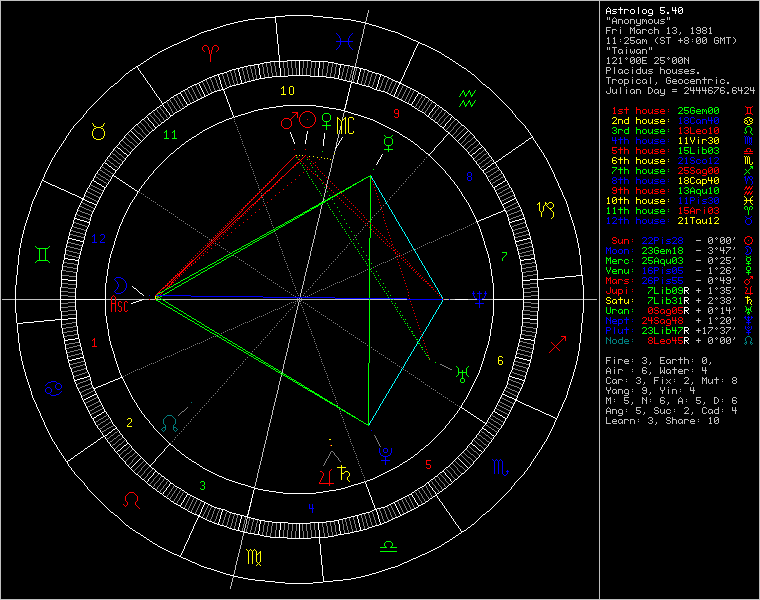
Task: Select the green Venus symbol near the MC
Action: click(x=327, y=121)
